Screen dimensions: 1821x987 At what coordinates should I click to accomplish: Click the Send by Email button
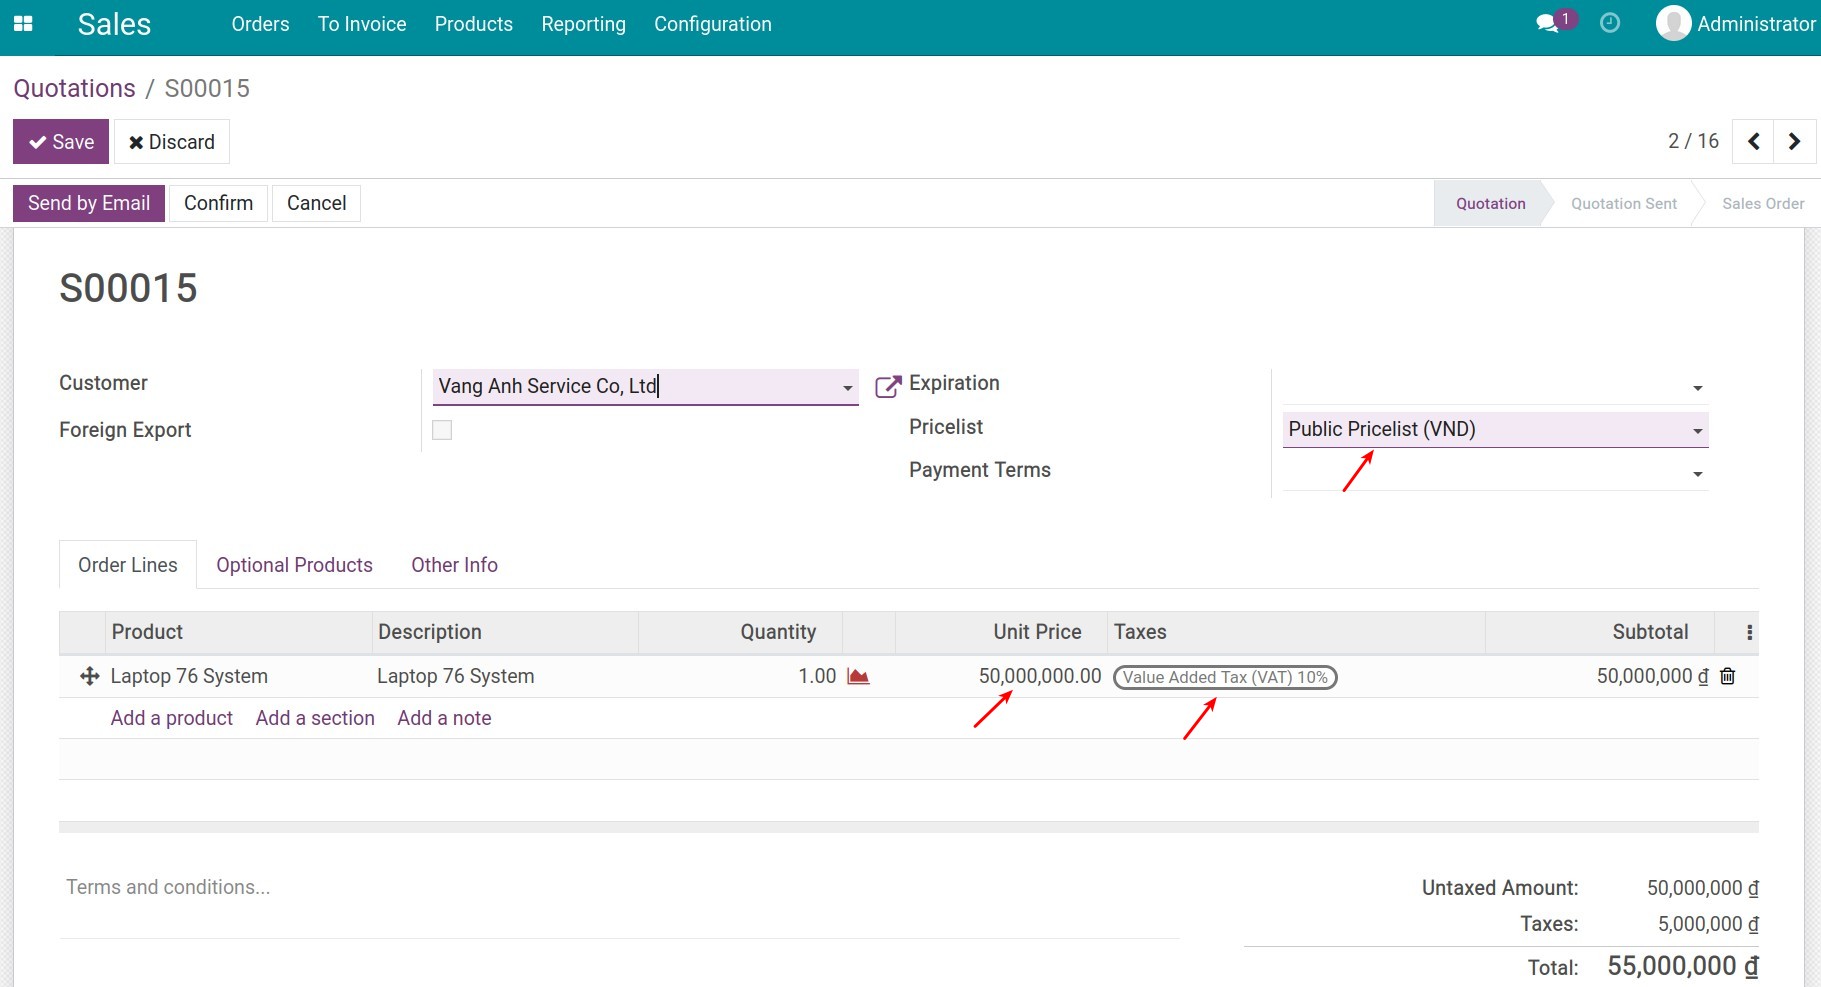tap(88, 203)
